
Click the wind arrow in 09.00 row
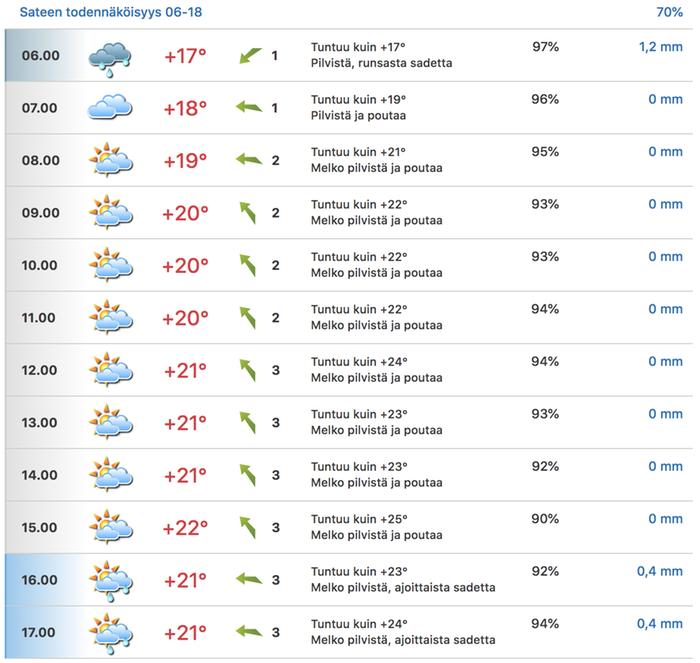point(248,213)
